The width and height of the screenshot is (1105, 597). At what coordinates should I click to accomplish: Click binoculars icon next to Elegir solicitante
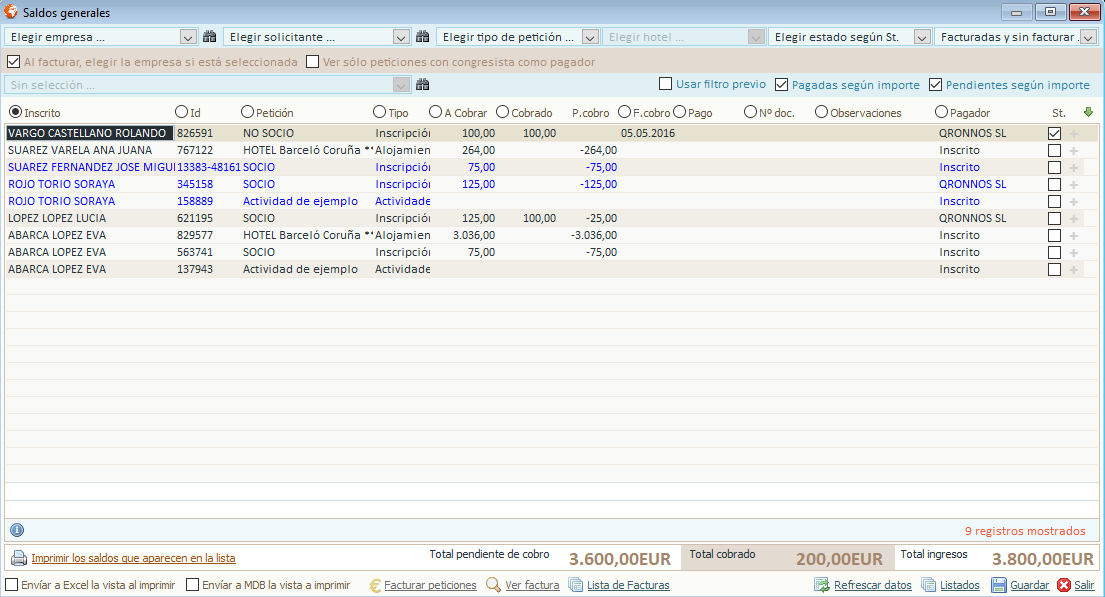[x=422, y=37]
